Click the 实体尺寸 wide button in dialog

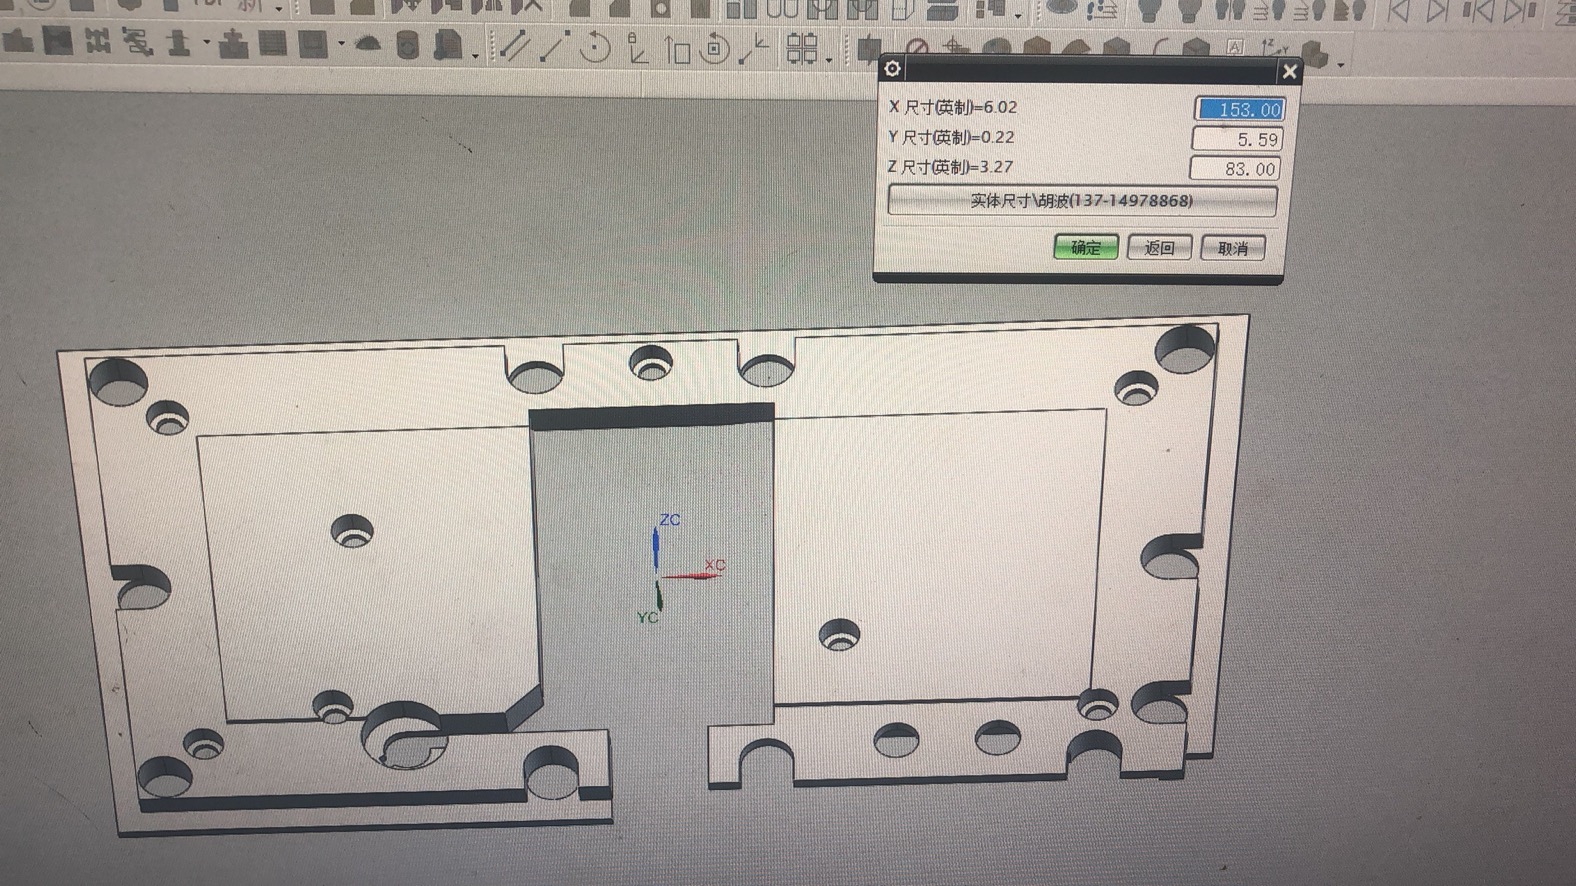pos(1081,201)
